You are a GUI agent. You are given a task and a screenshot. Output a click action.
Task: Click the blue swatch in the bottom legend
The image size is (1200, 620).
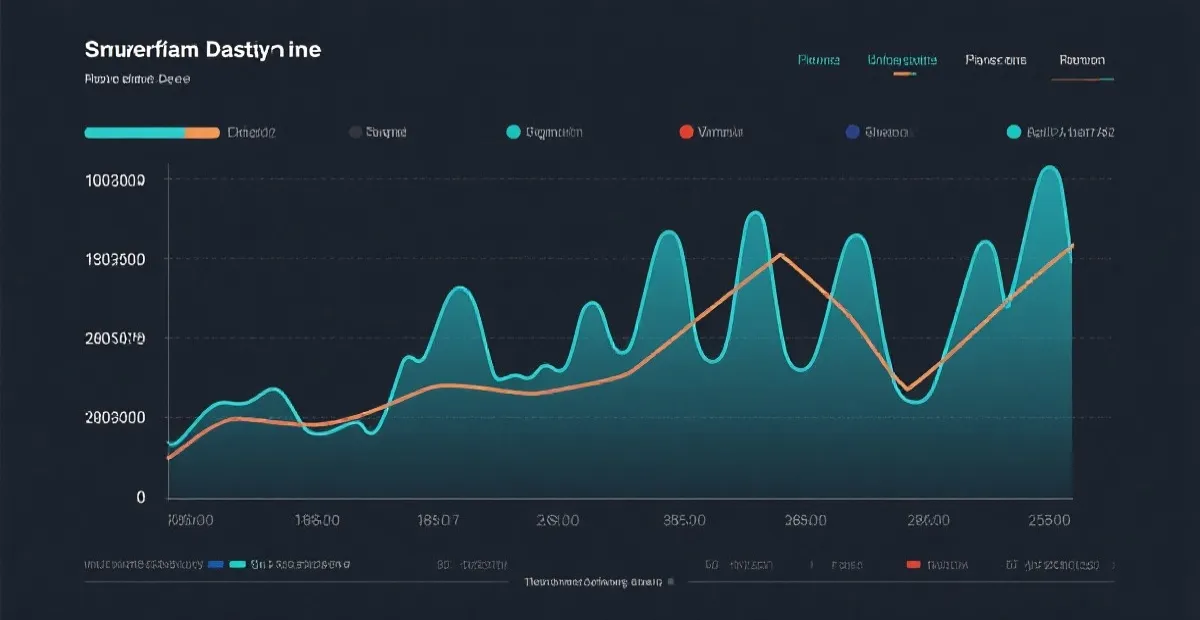click(x=215, y=565)
